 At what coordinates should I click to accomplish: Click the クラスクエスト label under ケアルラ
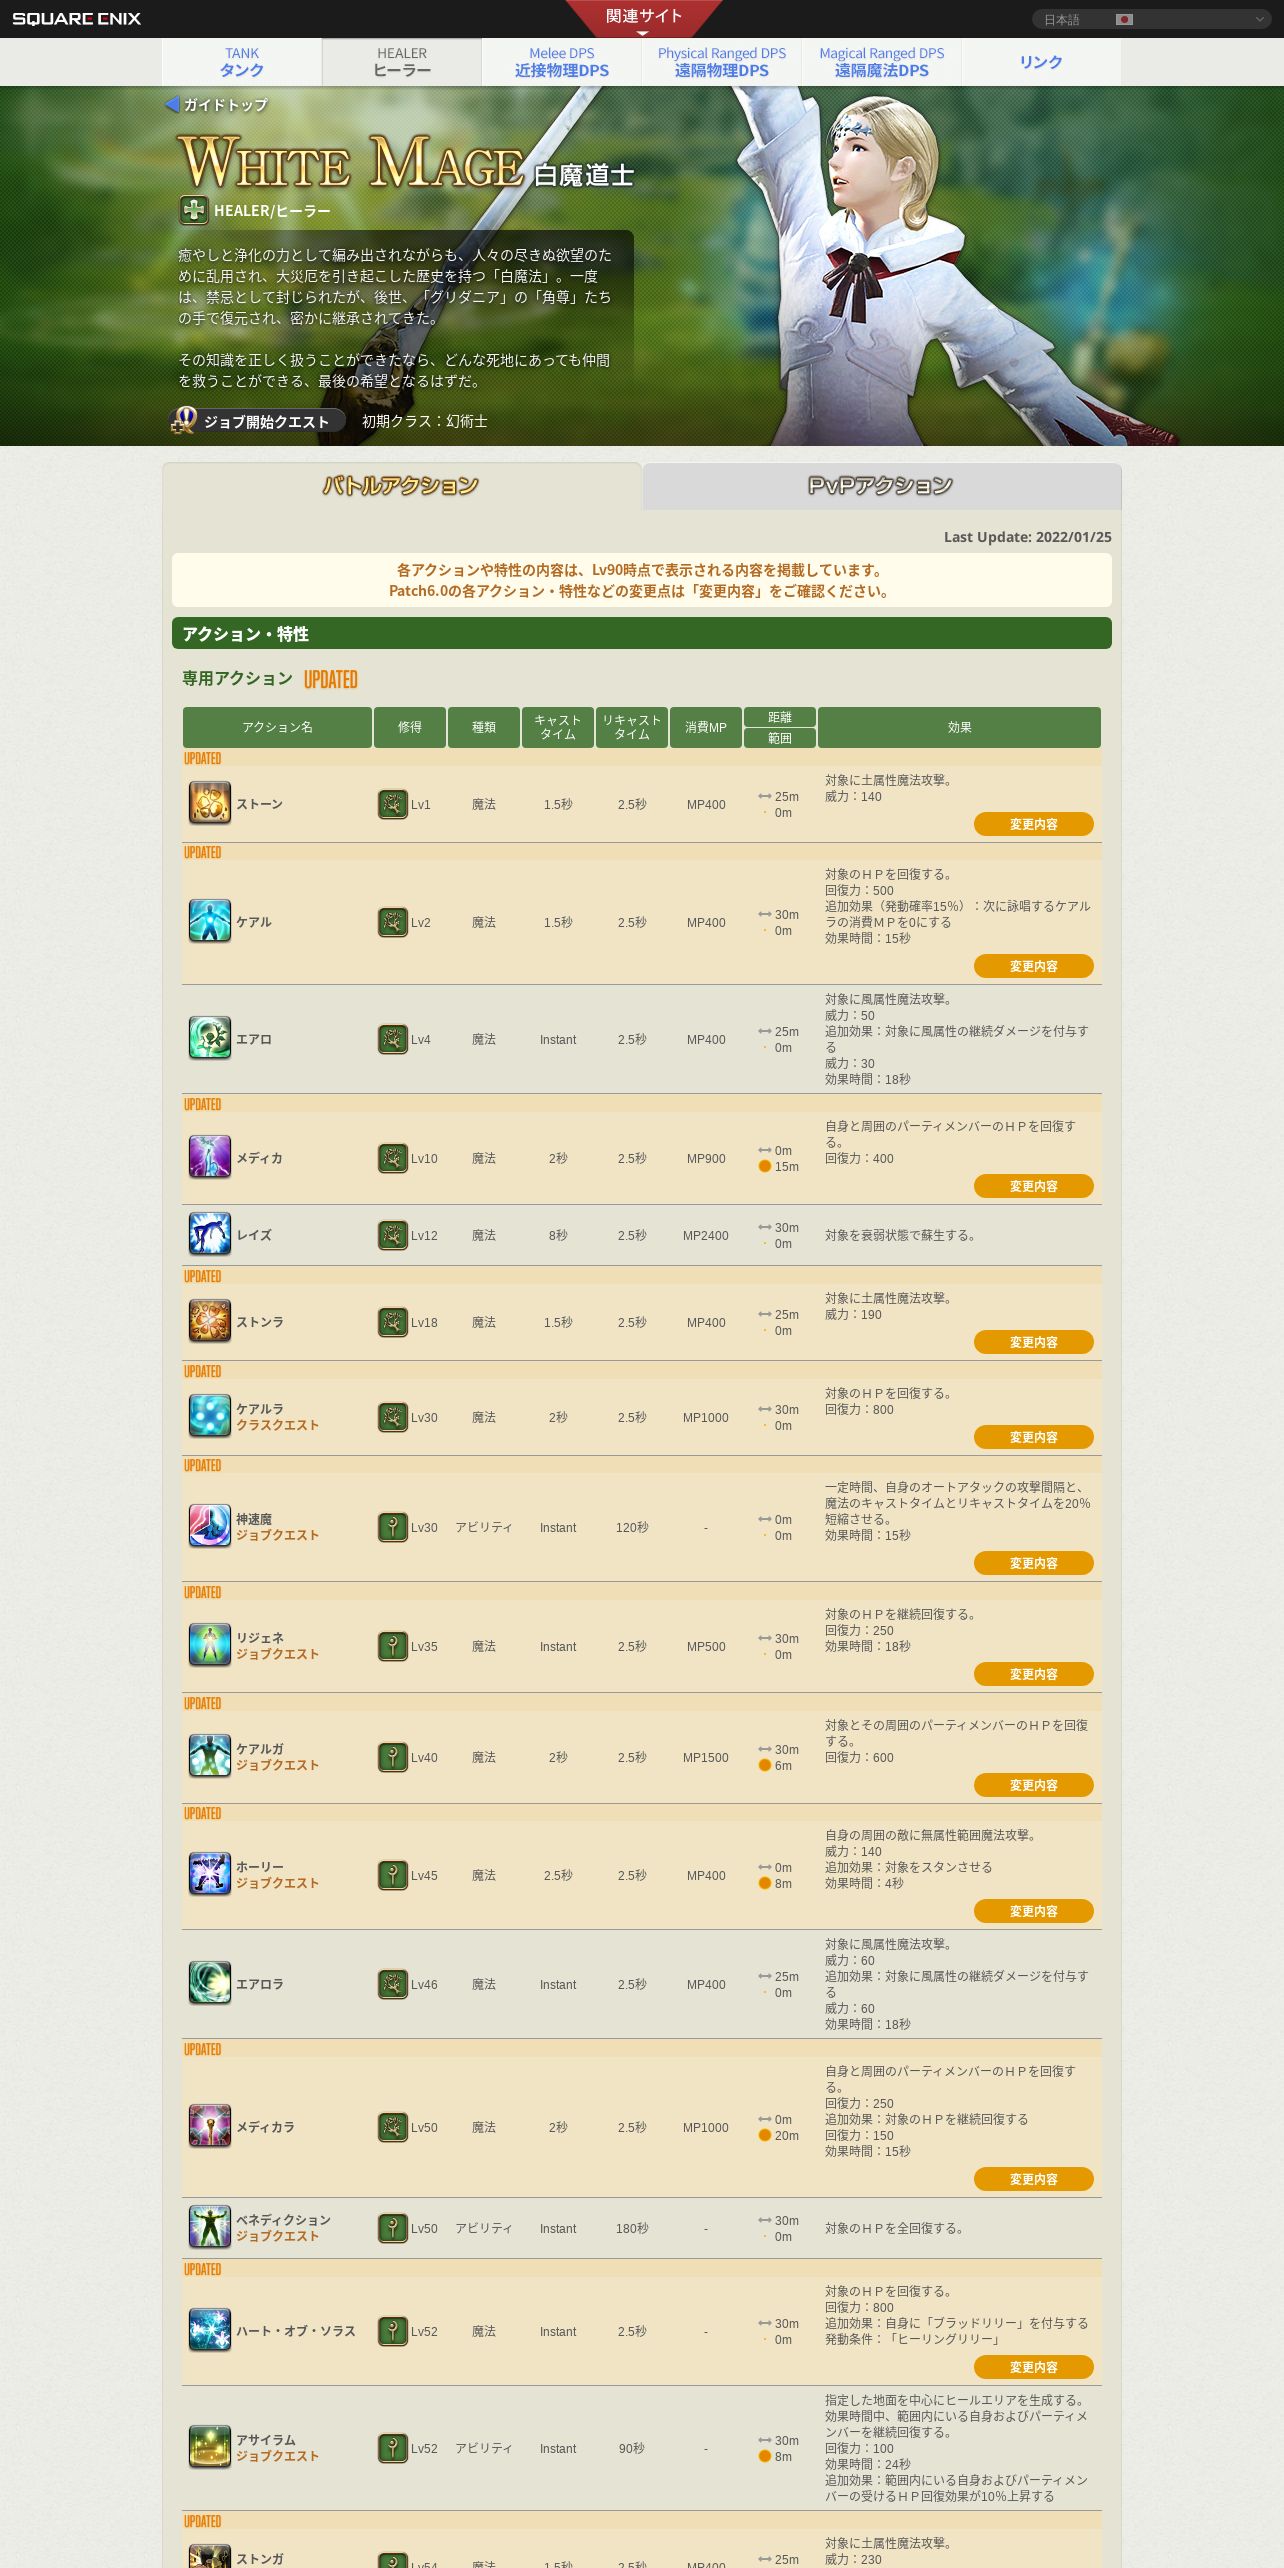pos(277,1425)
